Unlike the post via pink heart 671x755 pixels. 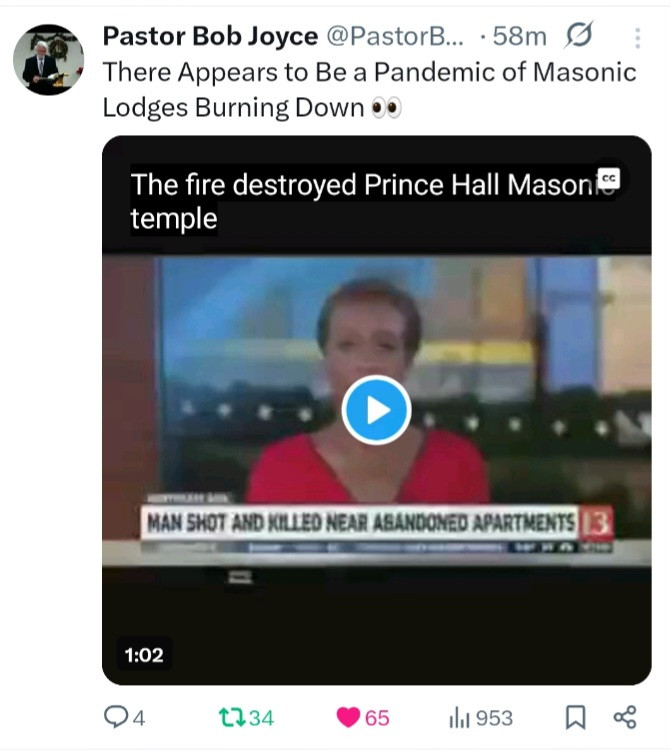point(348,717)
